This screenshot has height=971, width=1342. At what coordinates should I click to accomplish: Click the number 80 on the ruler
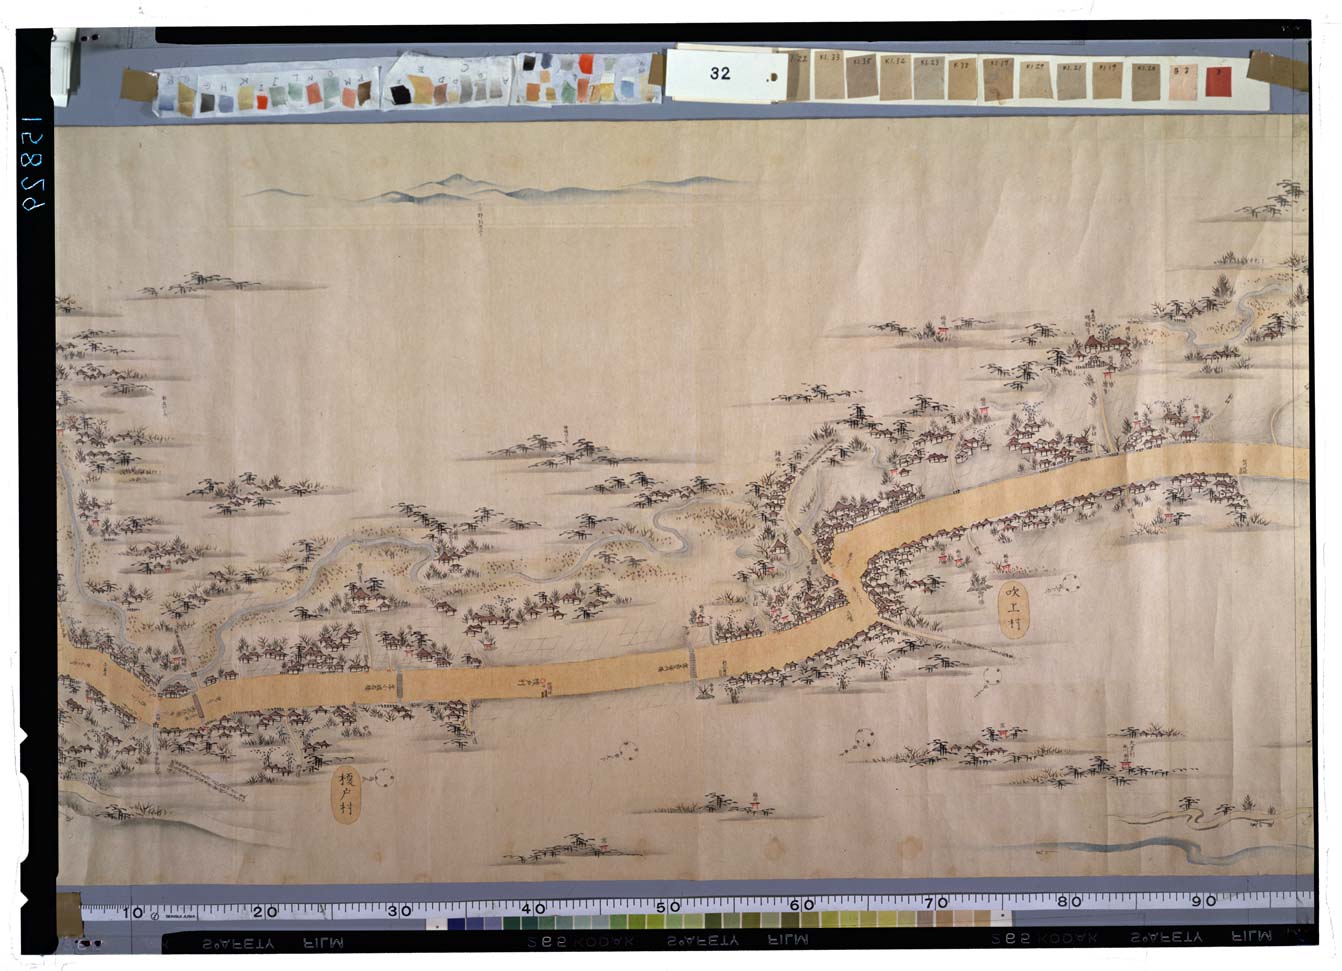[x=1069, y=902]
